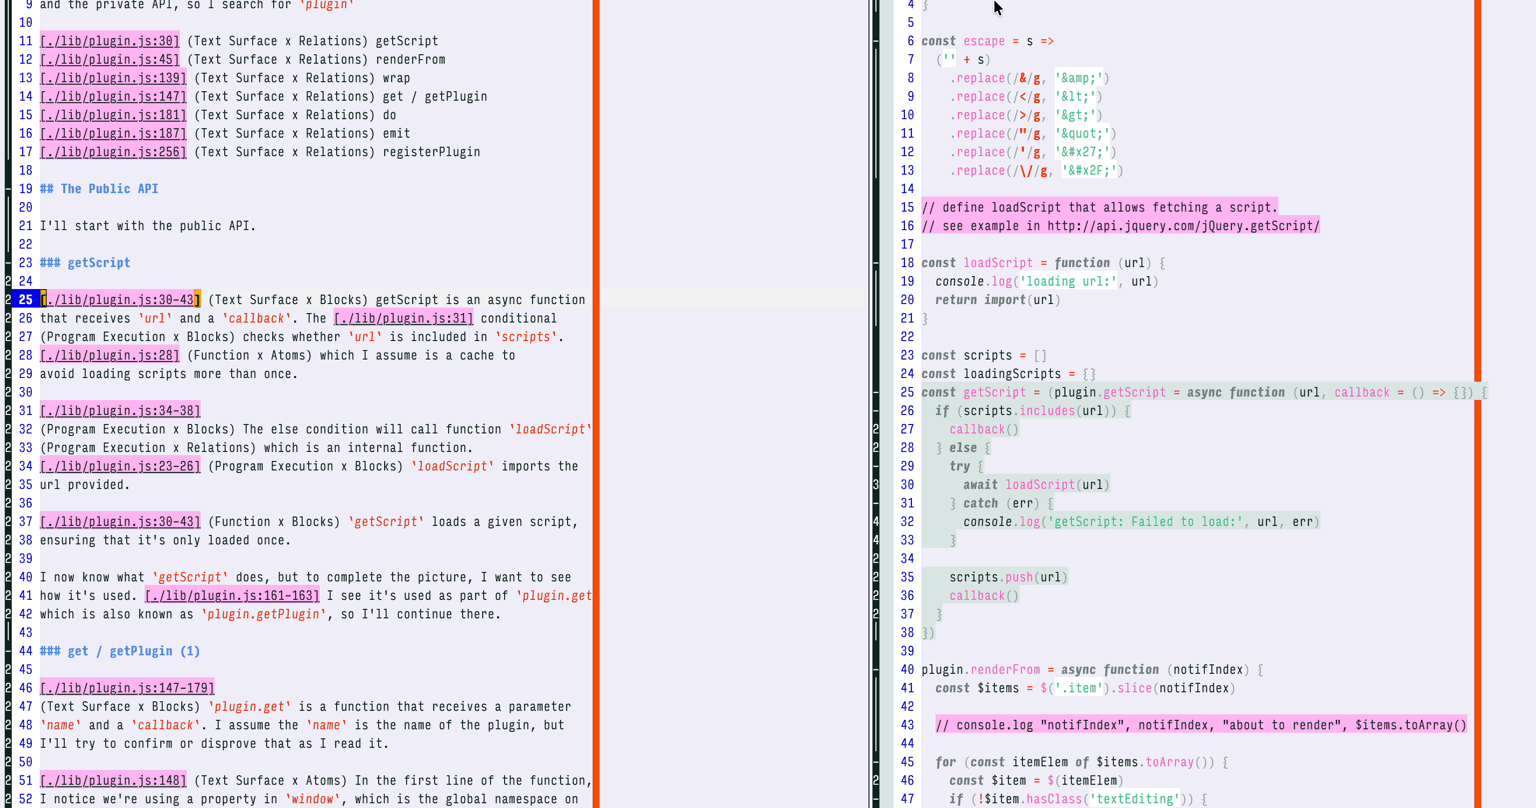Image resolution: width=1536 pixels, height=808 pixels.
Task: Follow the ./lib/plugin.js:45 renderFrom link
Action: [110, 59]
